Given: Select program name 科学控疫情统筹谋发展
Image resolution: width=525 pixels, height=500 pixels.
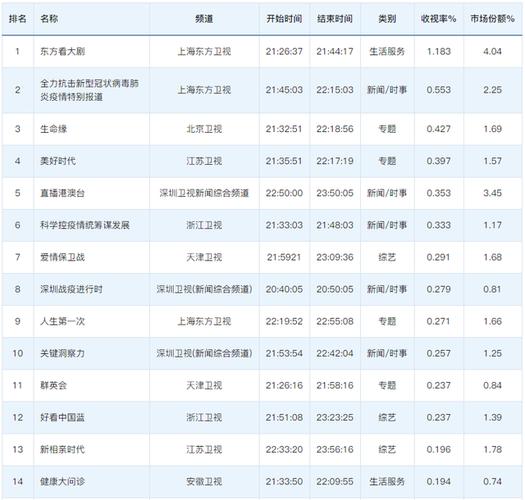Looking at the screenshot, I should point(85,225).
